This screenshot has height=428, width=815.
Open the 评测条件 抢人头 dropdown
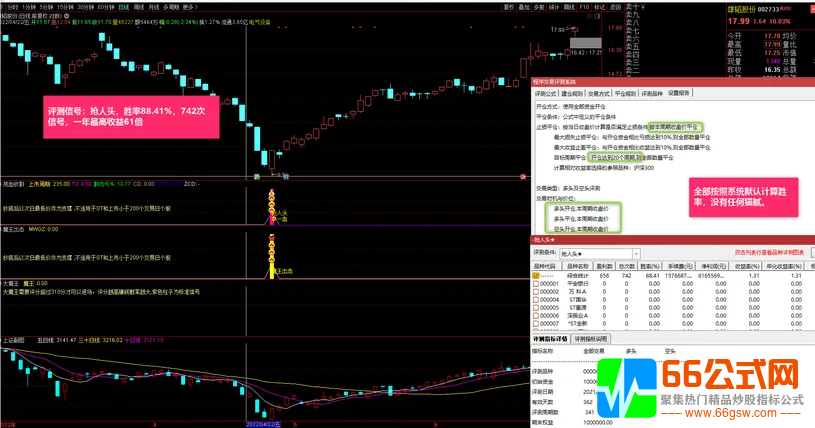pos(636,255)
